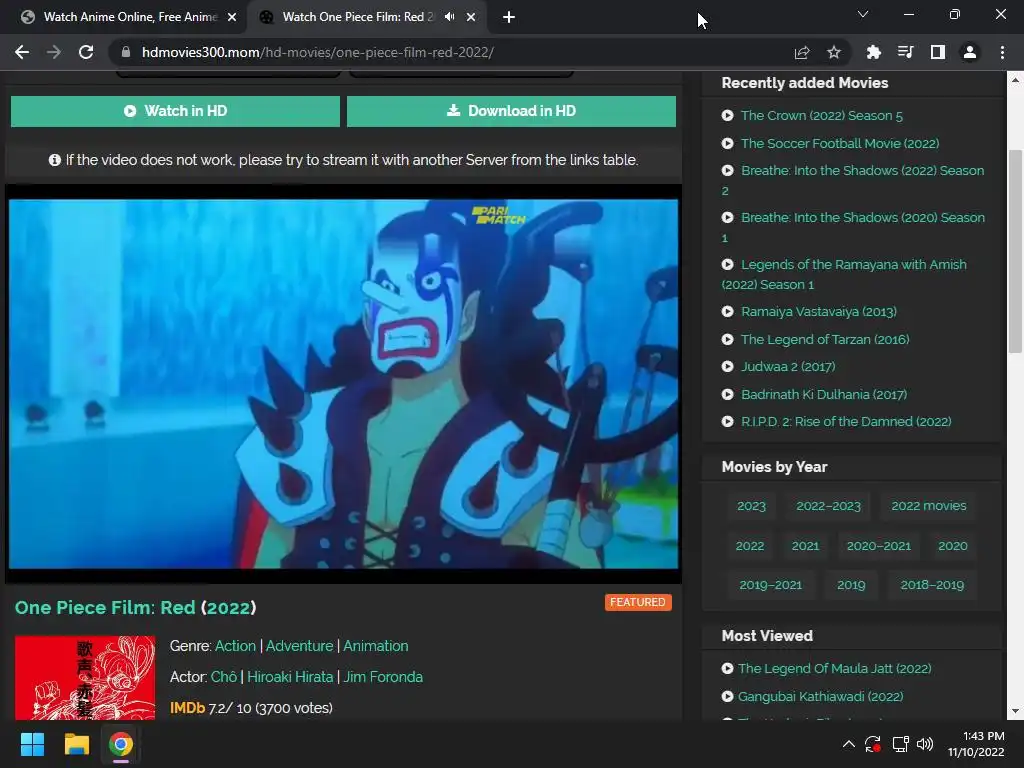Click Download in HD button
The height and width of the screenshot is (768, 1024).
(511, 111)
